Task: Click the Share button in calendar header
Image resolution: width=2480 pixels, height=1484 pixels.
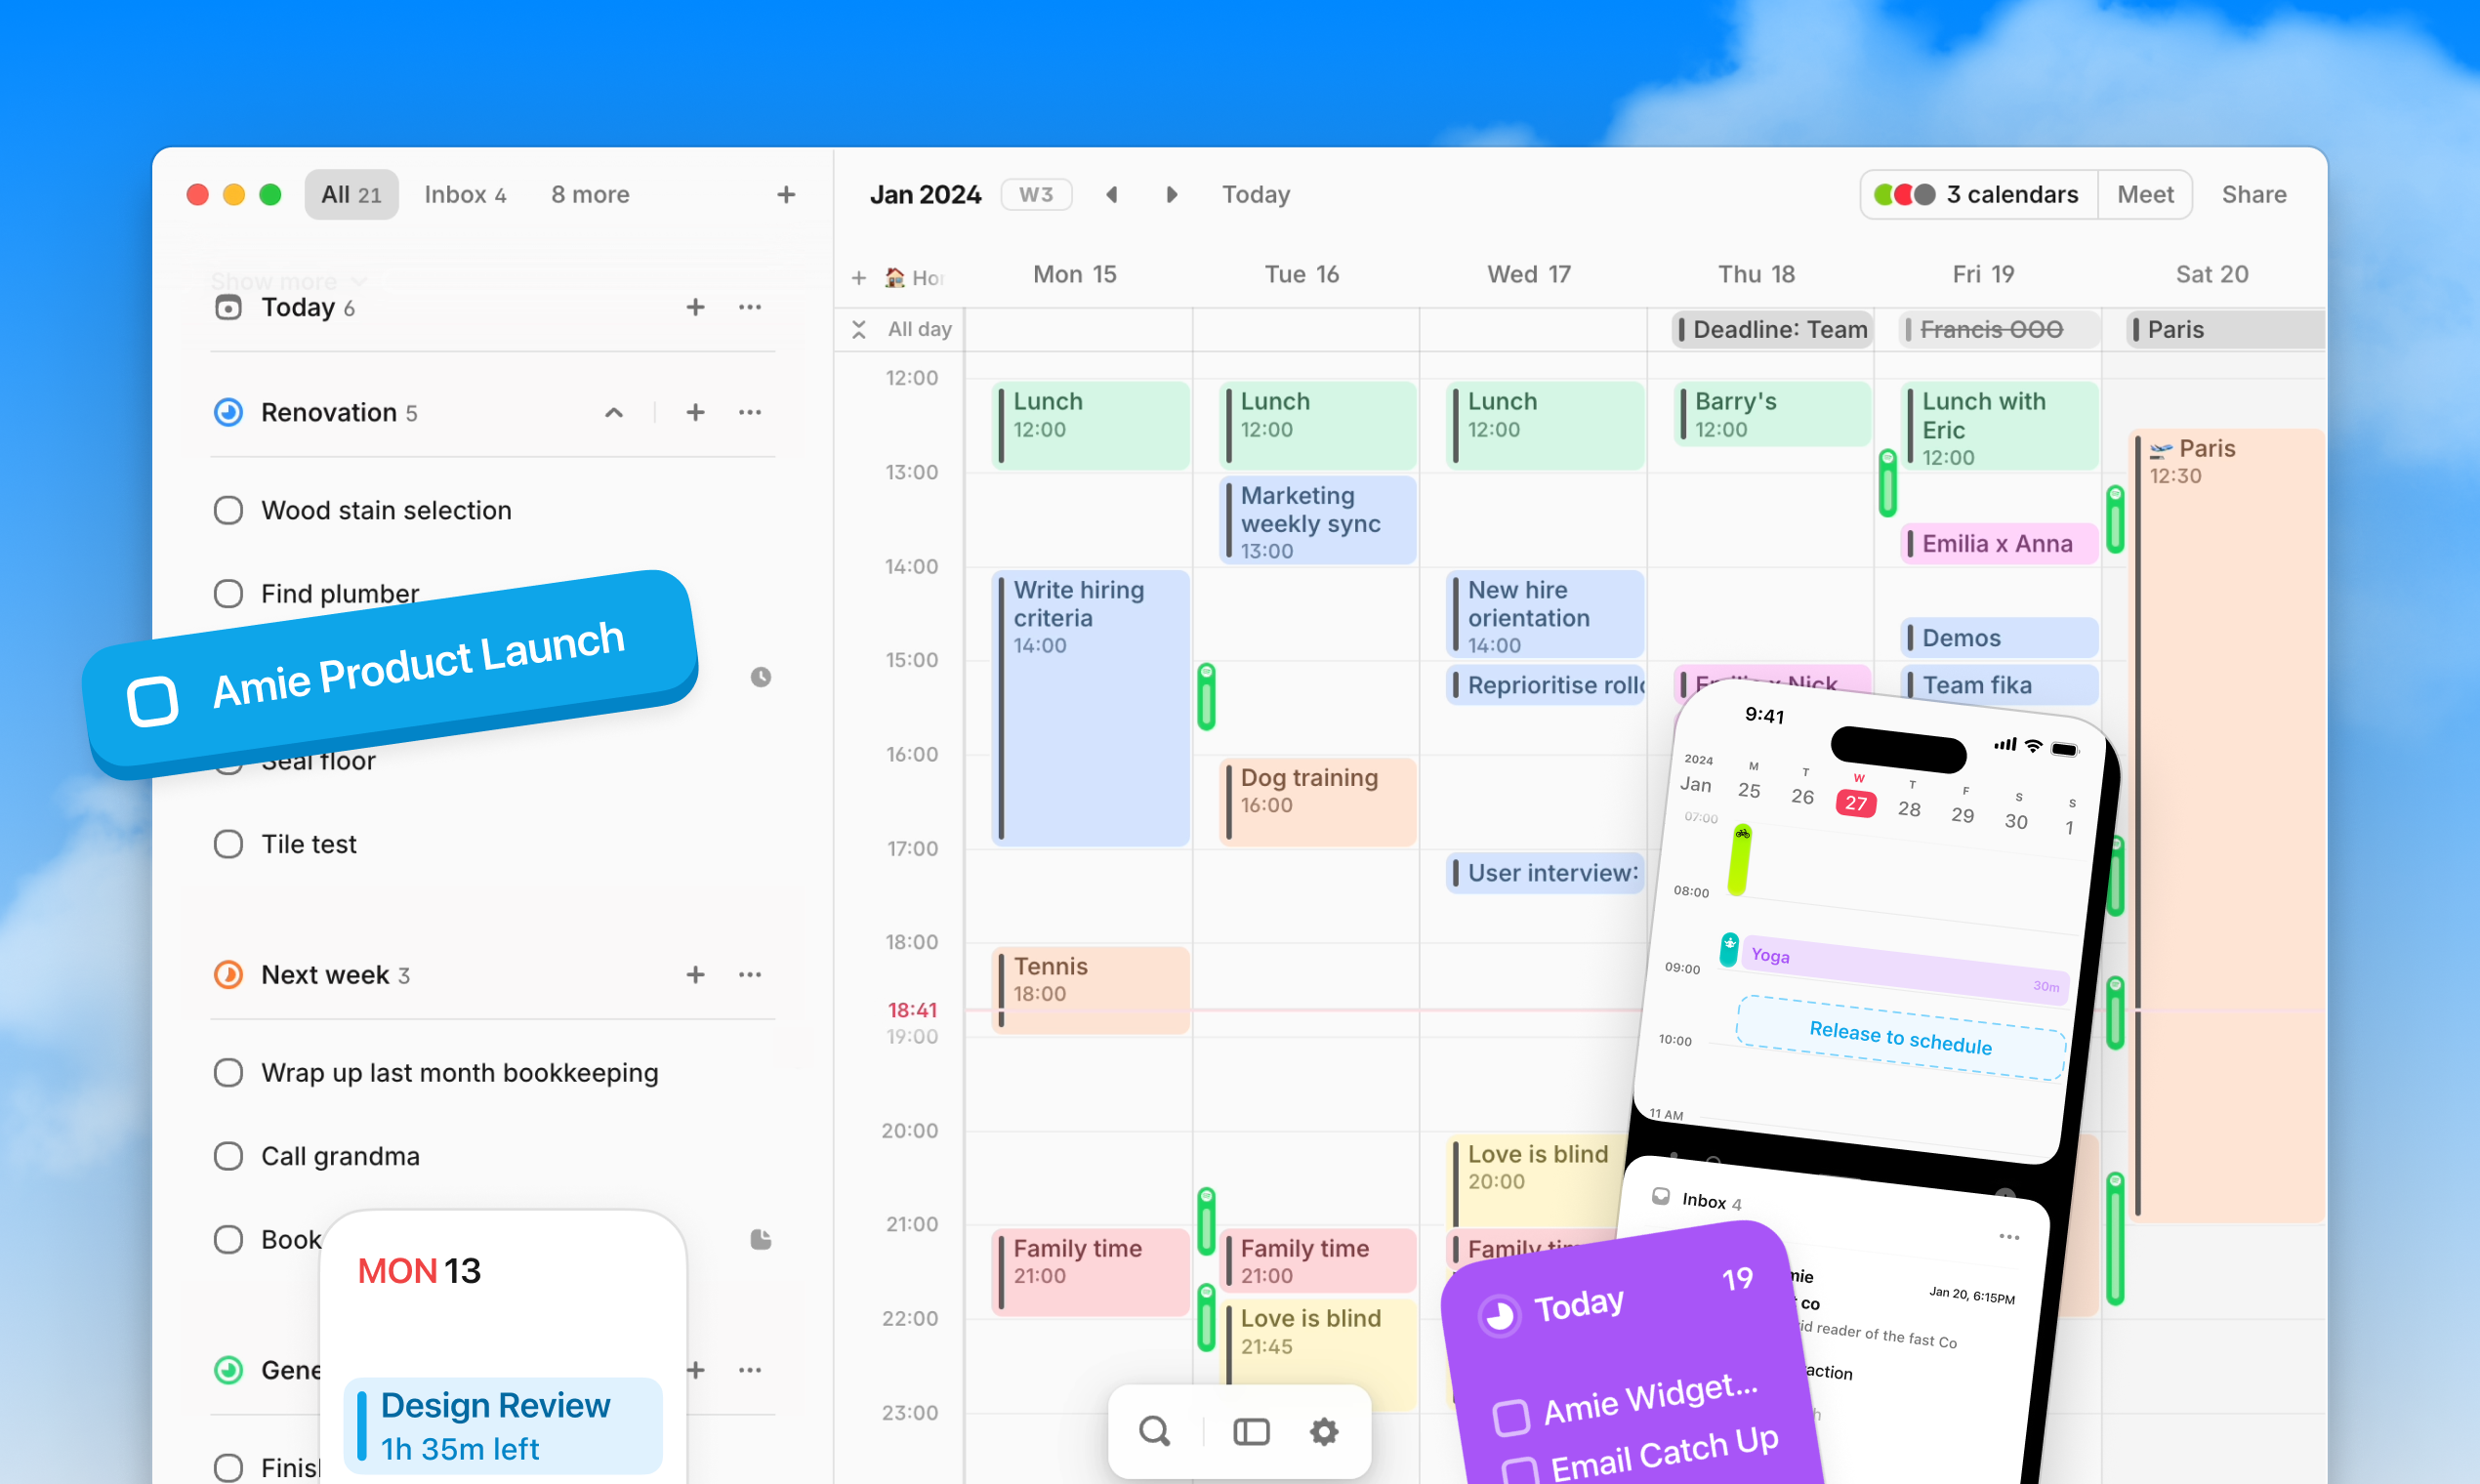Action: pos(2253,192)
